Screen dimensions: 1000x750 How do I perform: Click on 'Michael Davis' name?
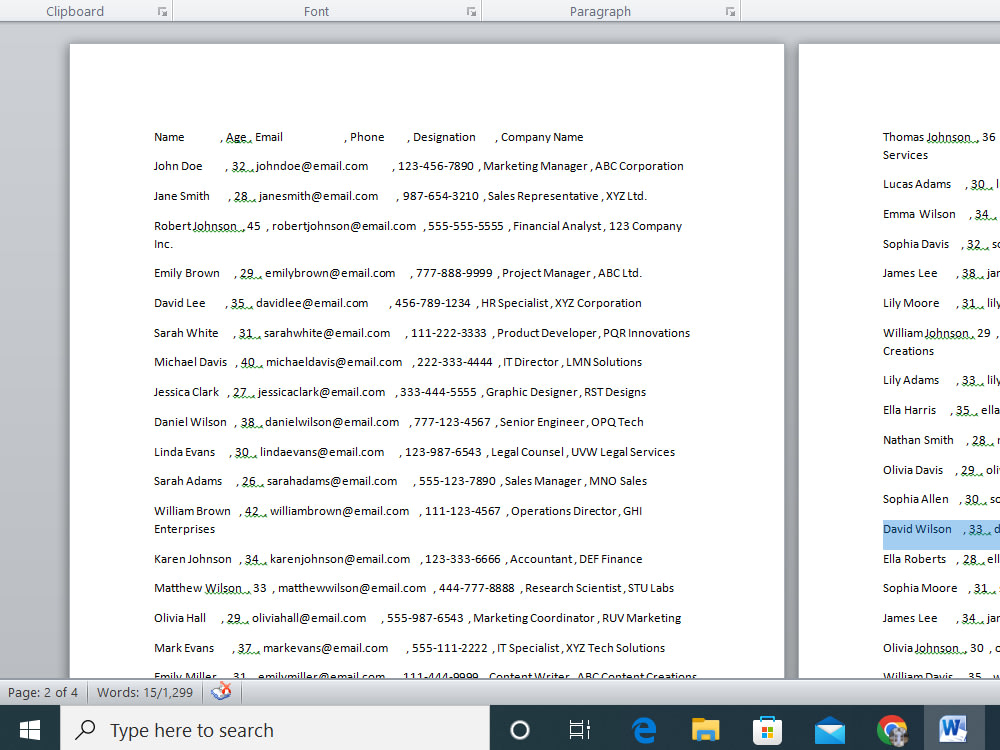pyautogui.click(x=190, y=362)
